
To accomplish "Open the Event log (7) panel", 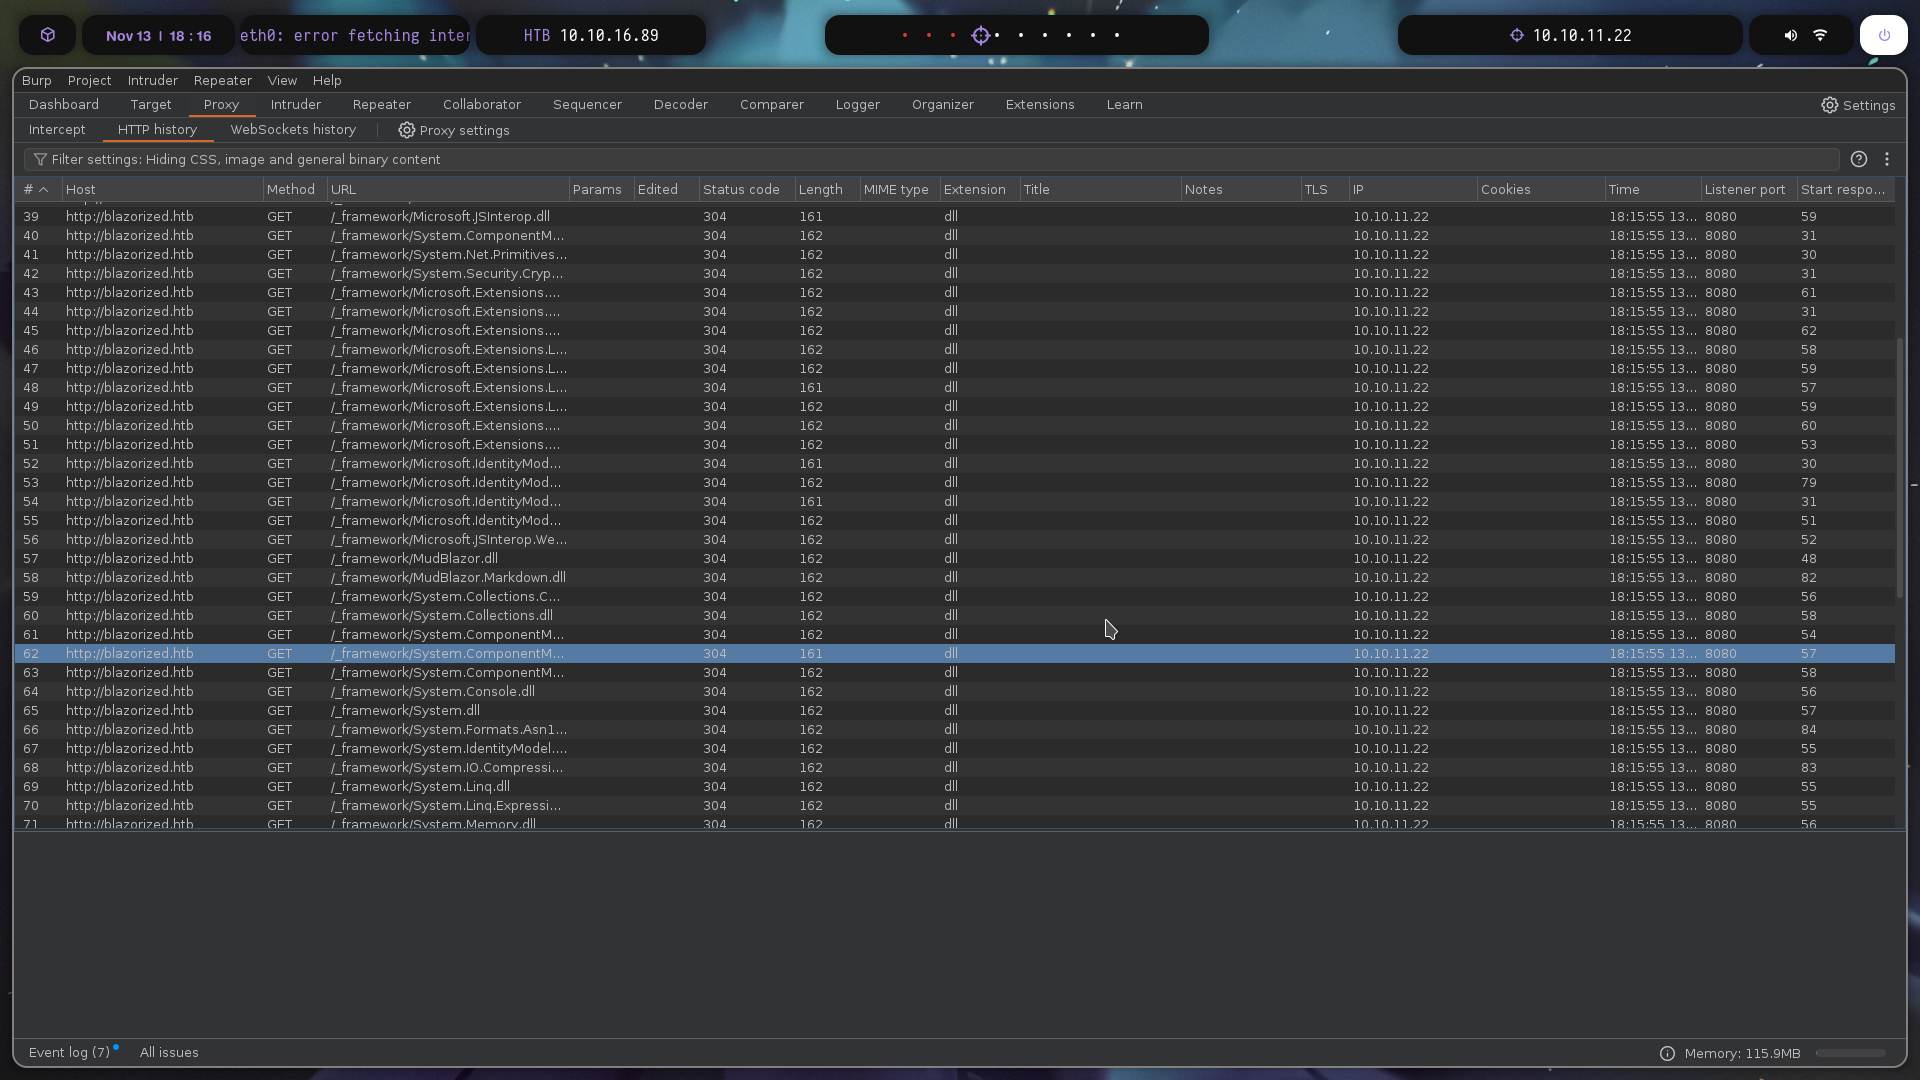I will click(x=69, y=1052).
